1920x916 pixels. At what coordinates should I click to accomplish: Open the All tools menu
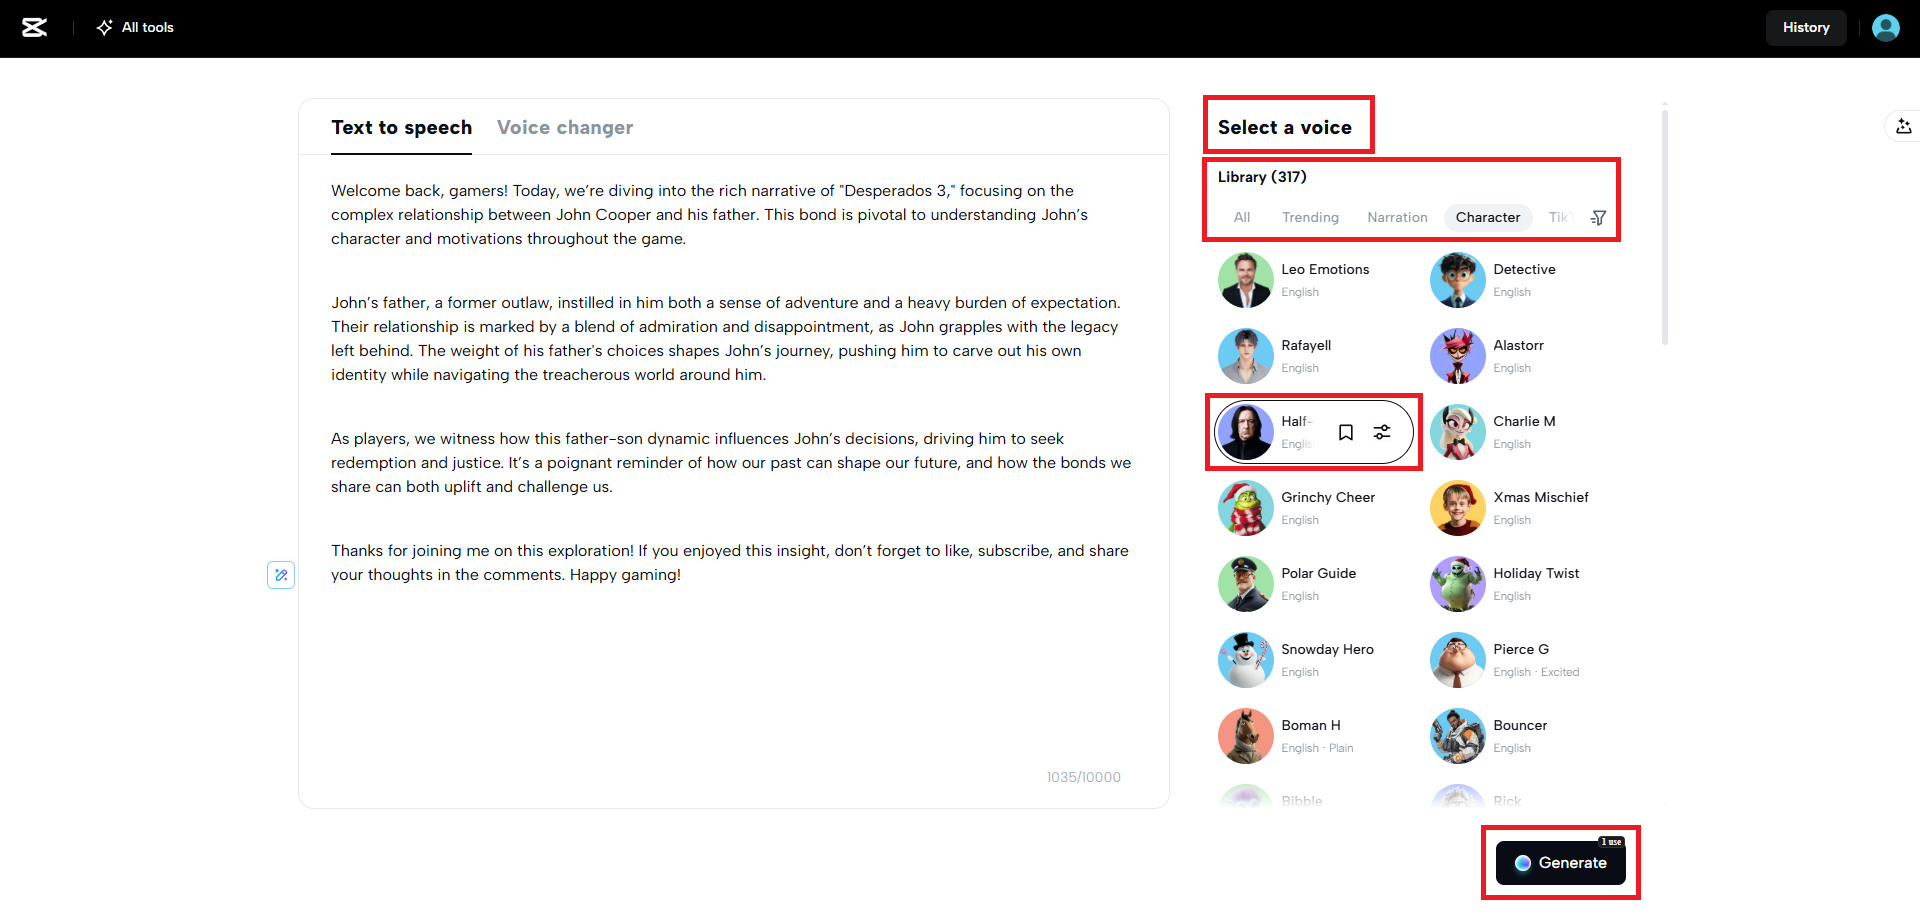[135, 28]
